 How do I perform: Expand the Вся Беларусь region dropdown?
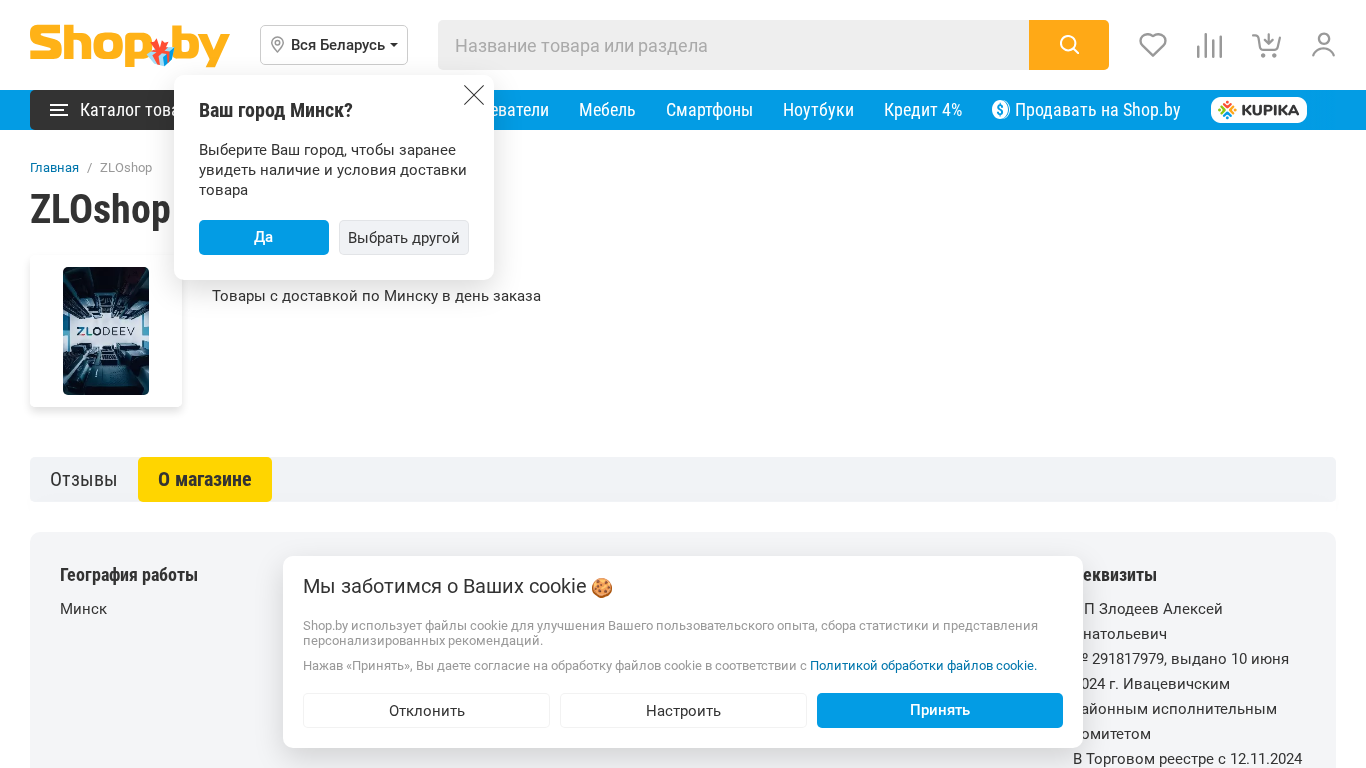(334, 45)
